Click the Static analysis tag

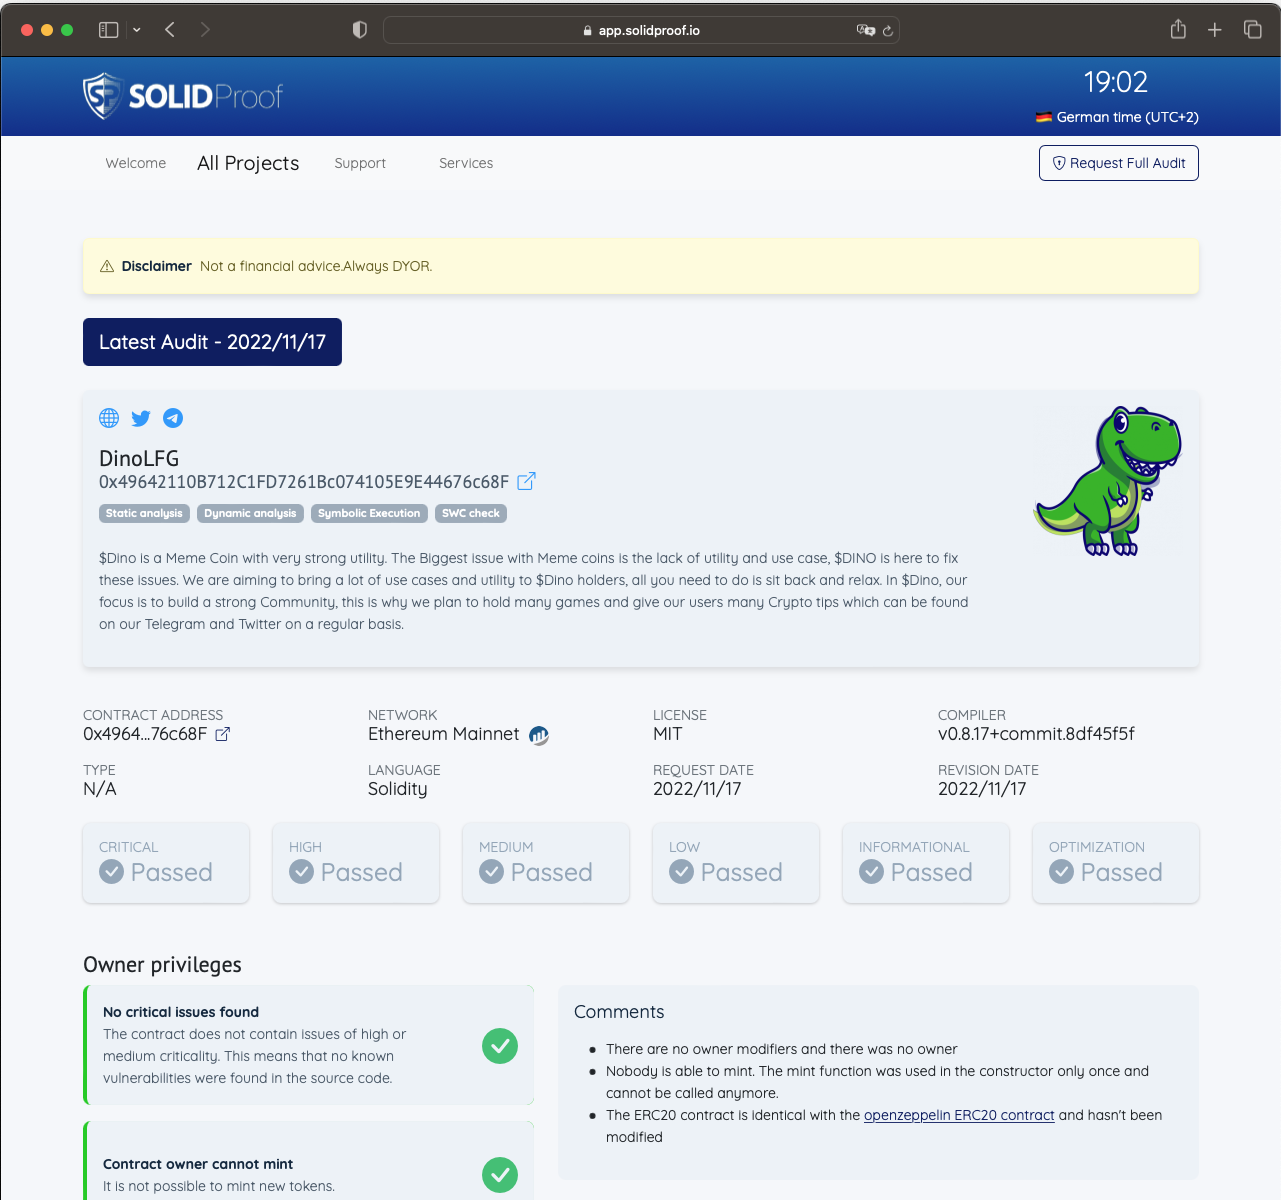(144, 513)
